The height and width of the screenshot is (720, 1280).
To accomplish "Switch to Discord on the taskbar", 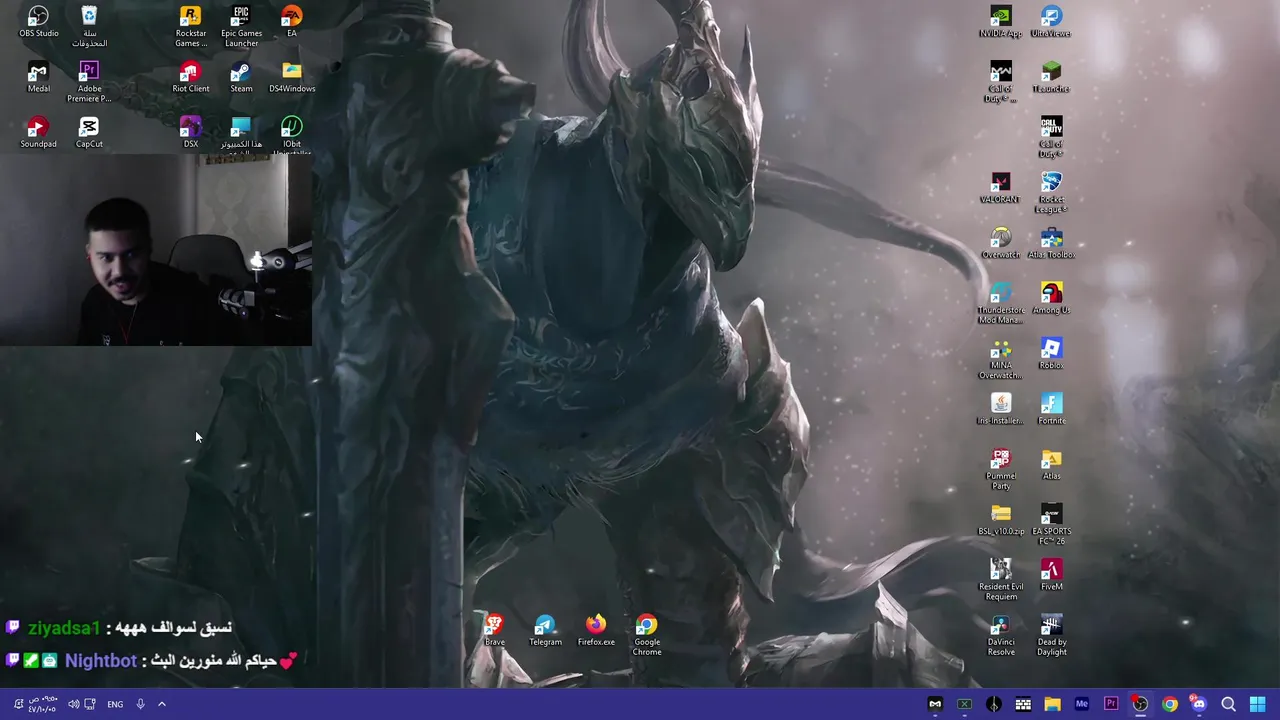I will (x=1198, y=704).
